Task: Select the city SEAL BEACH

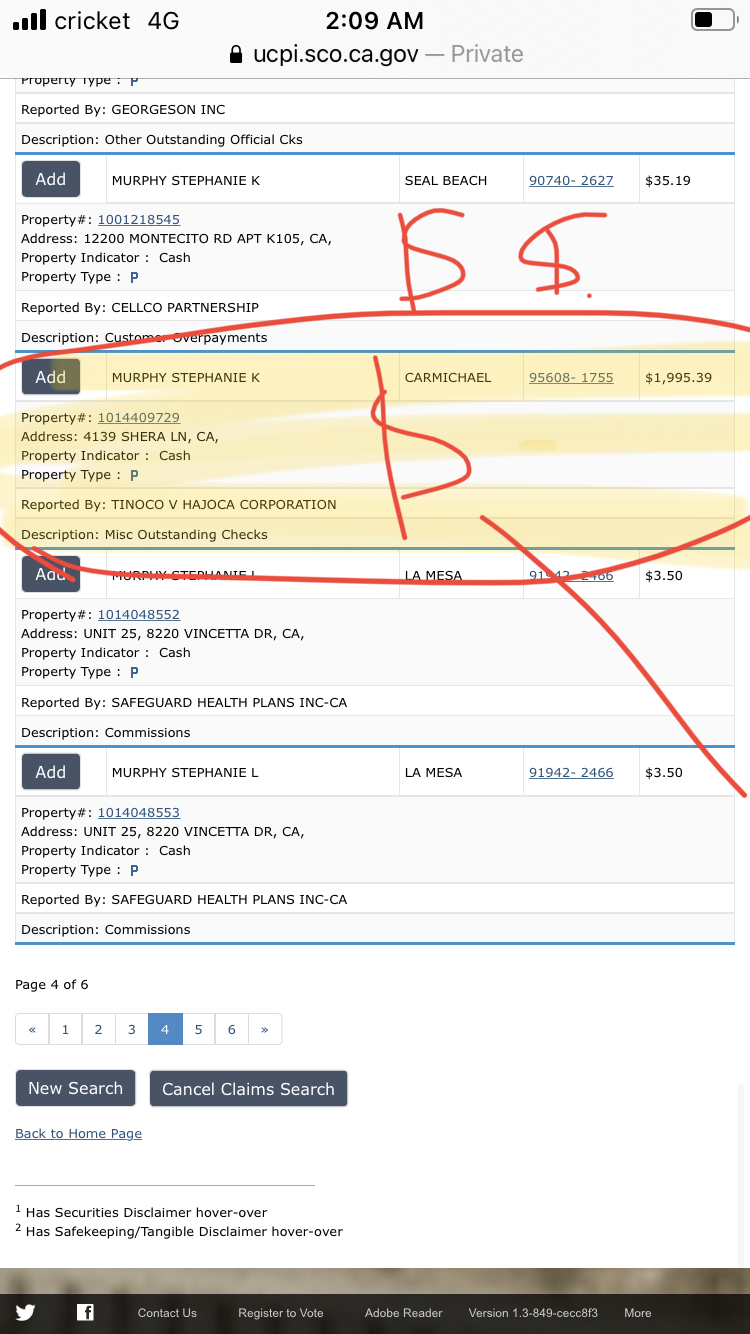Action: pyautogui.click(x=446, y=180)
